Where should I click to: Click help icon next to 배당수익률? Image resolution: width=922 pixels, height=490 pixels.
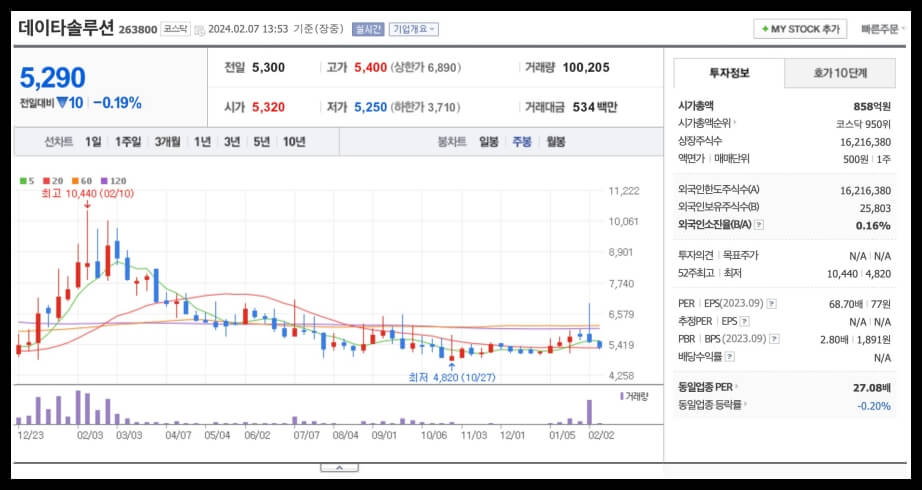730,357
